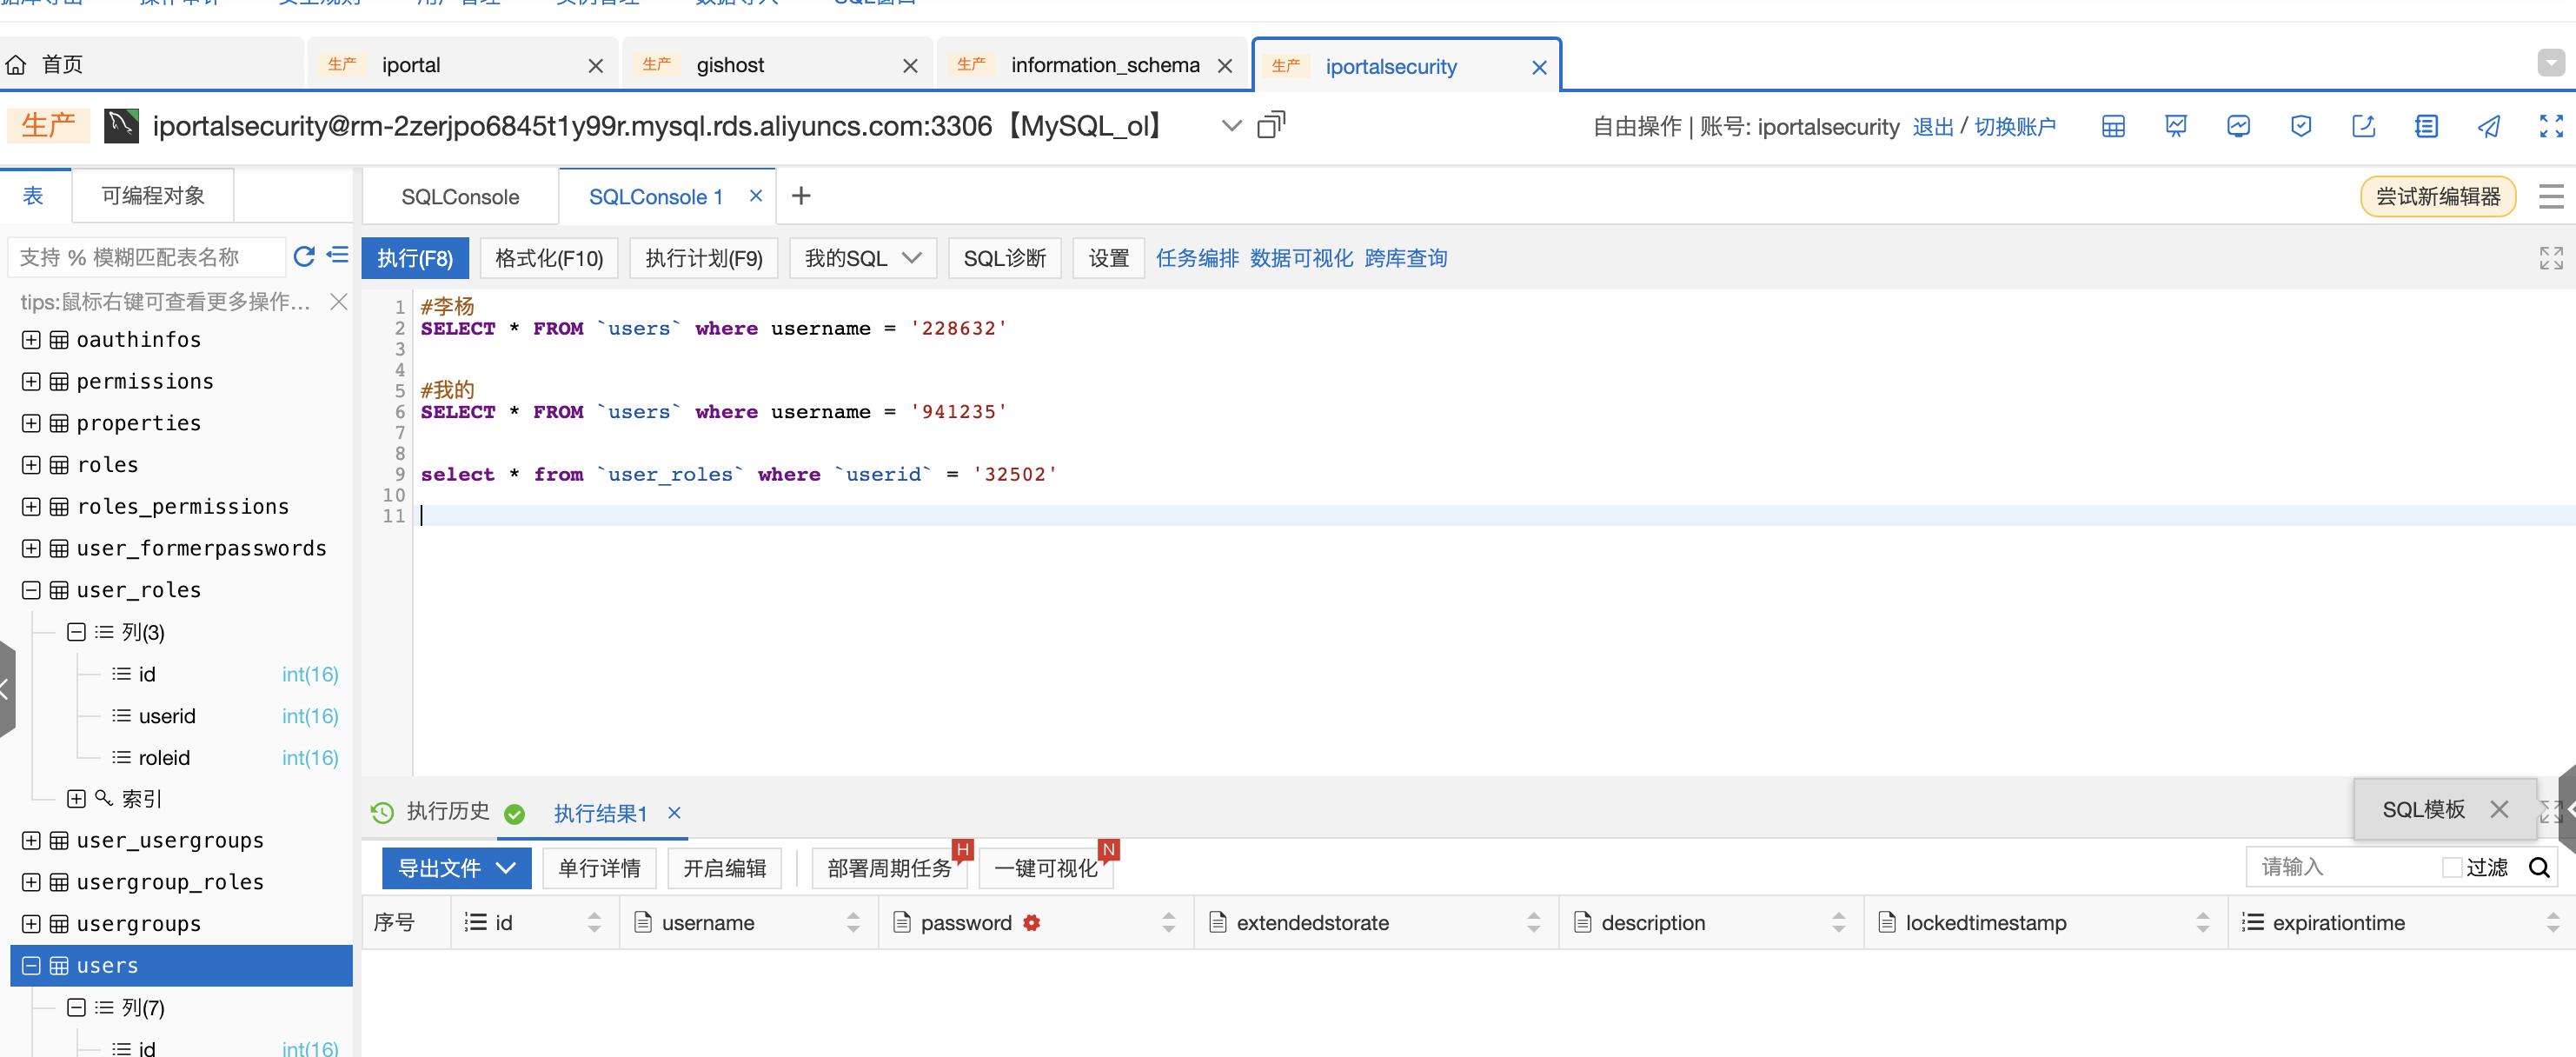Refresh the table list in sidebar

(303, 257)
